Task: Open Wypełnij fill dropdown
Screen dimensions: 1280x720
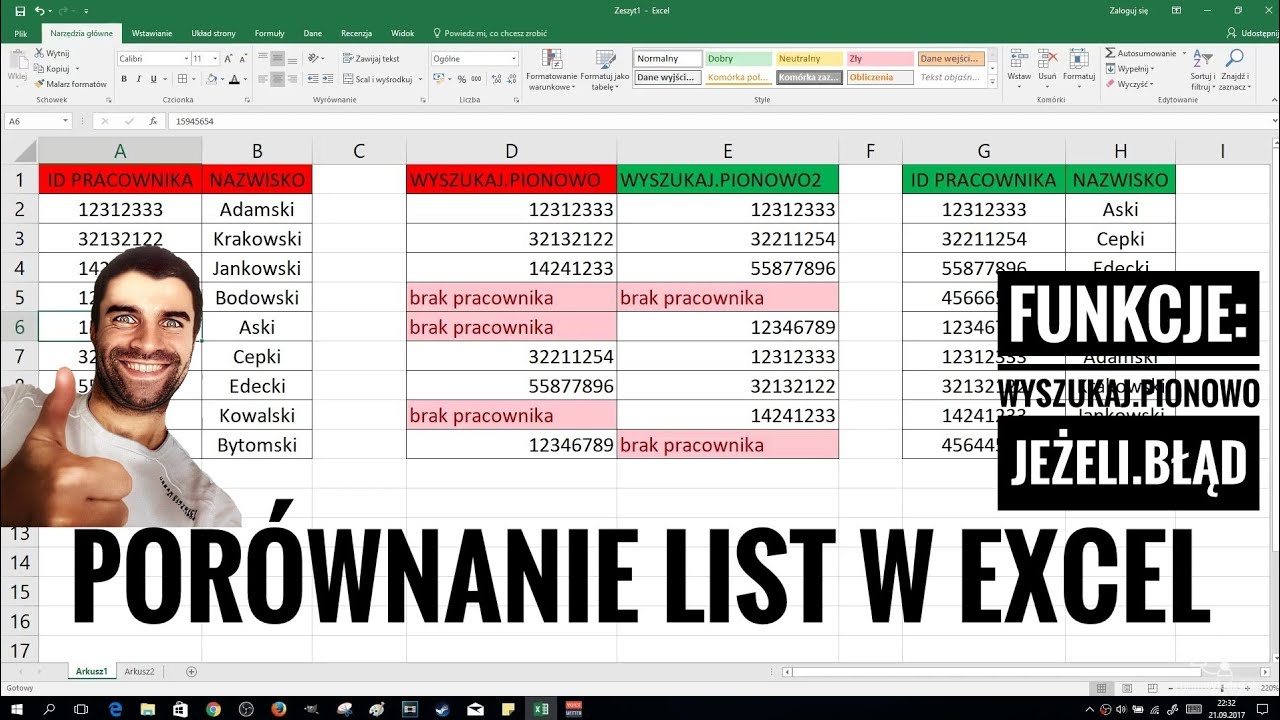Action: click(1130, 69)
